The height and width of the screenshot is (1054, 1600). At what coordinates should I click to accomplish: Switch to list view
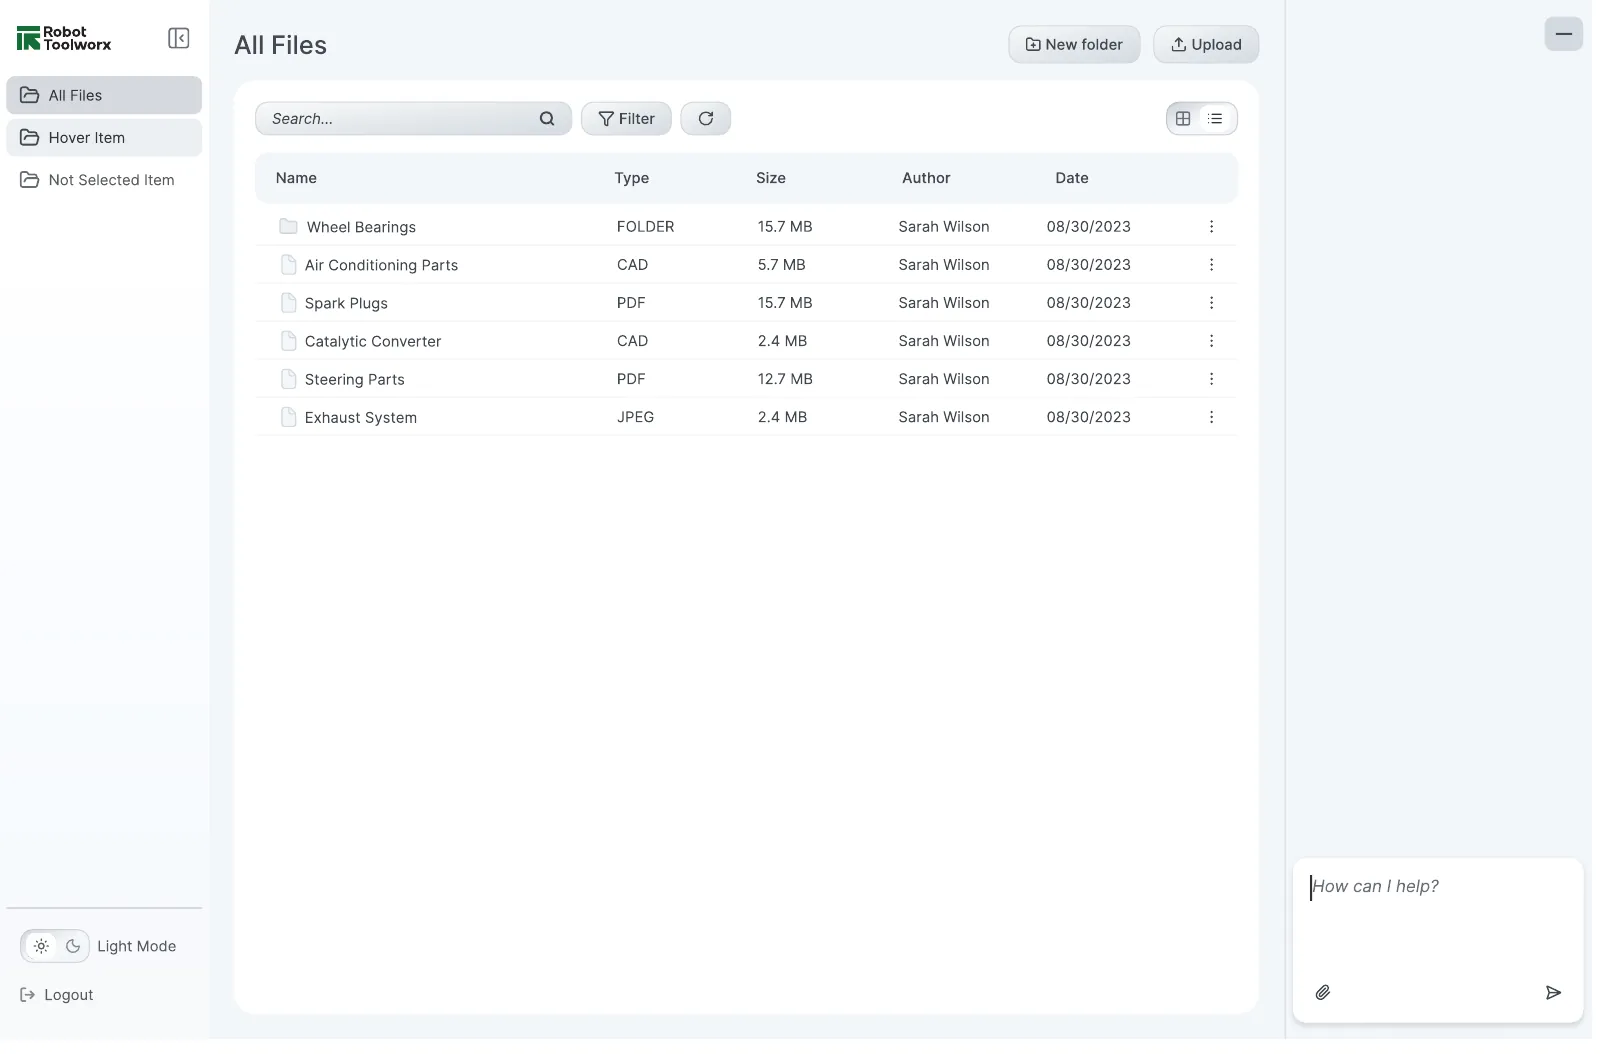(x=1215, y=118)
